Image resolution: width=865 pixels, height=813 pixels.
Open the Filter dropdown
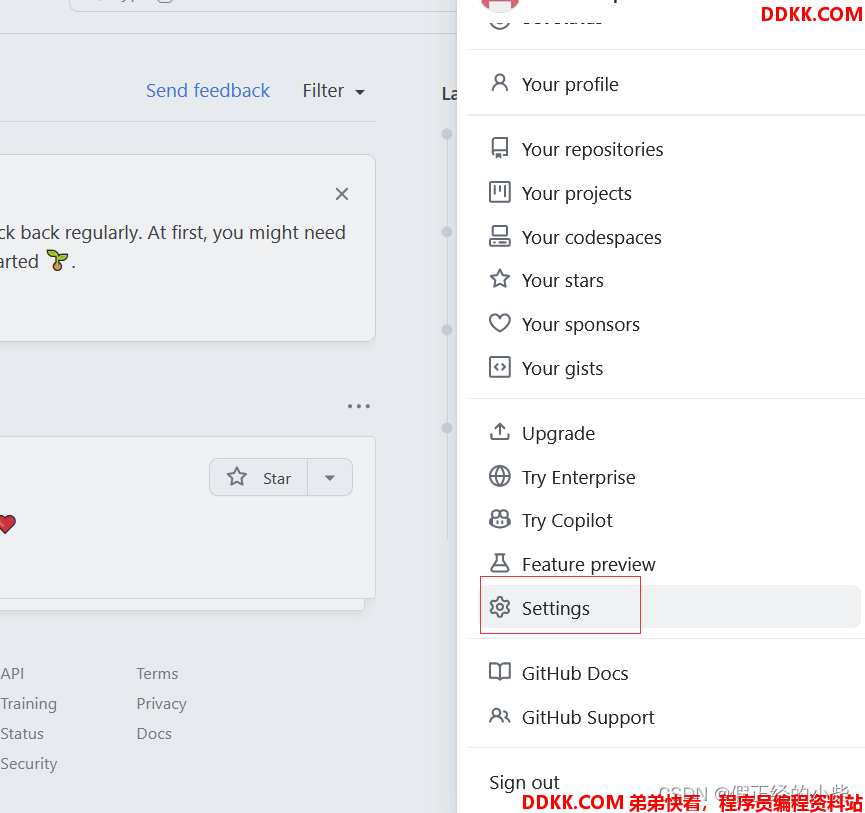click(333, 91)
